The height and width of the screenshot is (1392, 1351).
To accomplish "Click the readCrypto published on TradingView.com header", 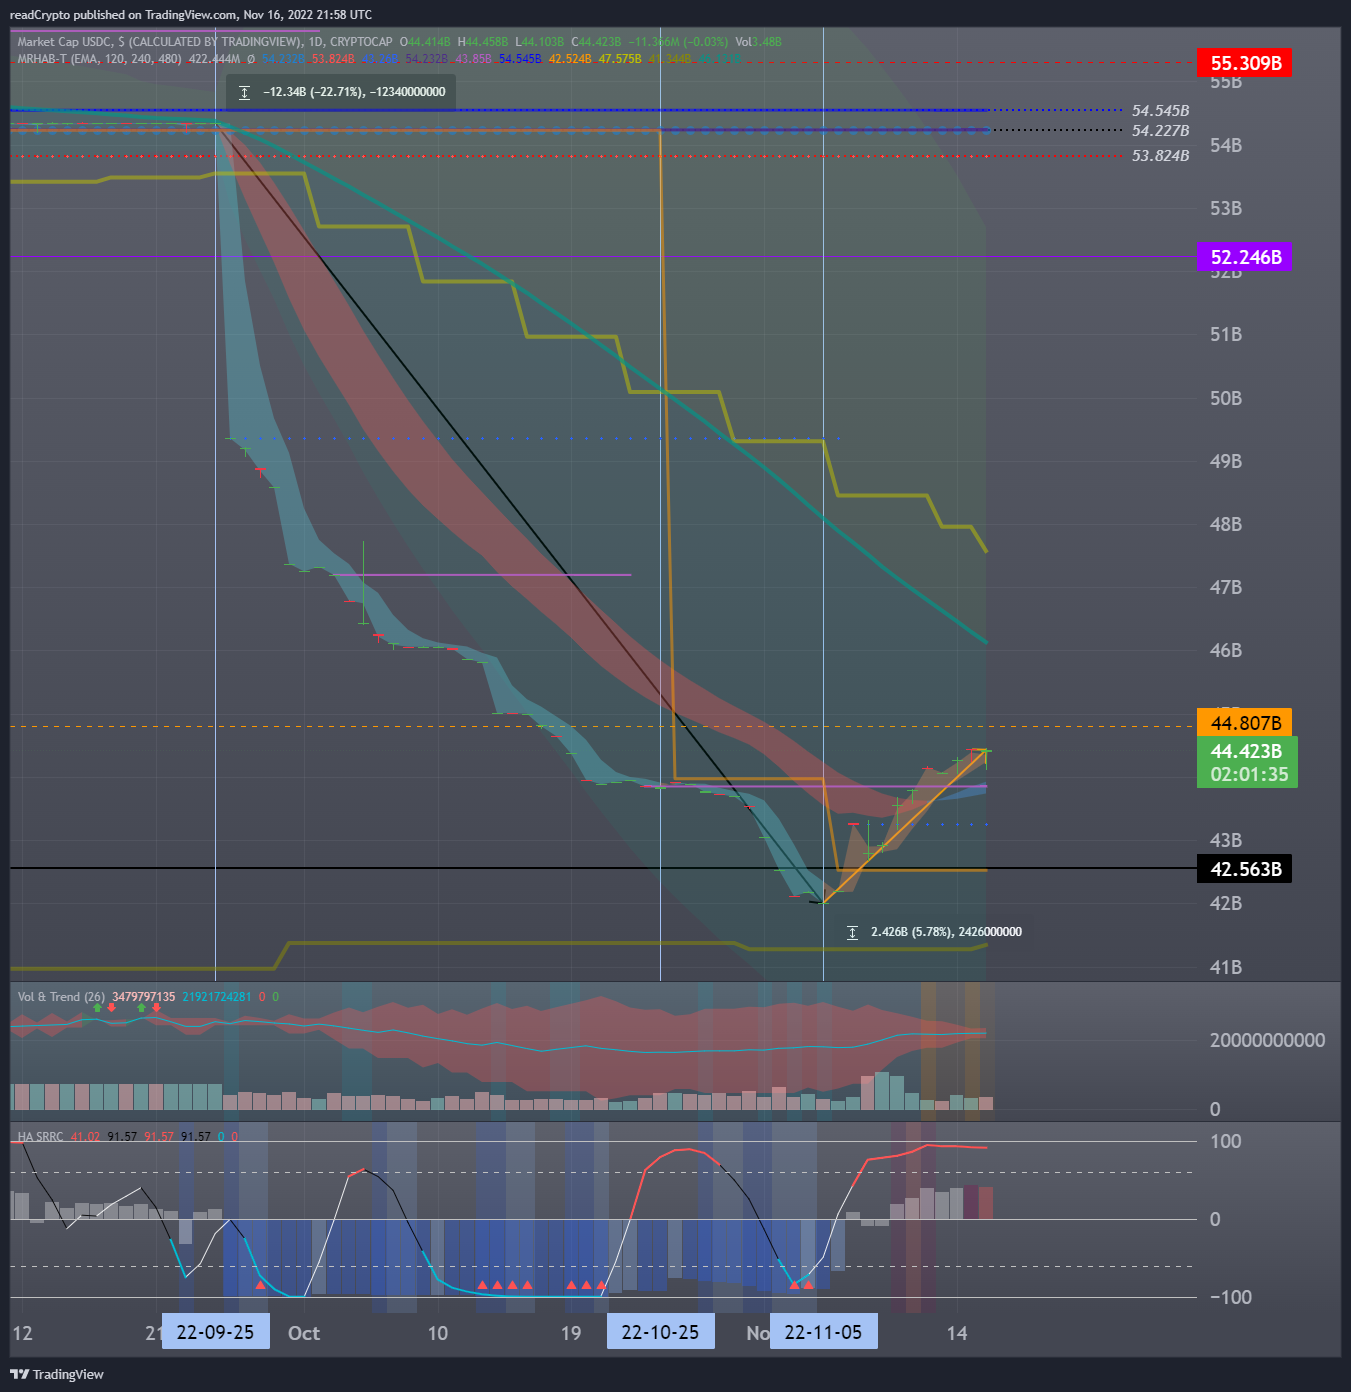I will click(191, 15).
